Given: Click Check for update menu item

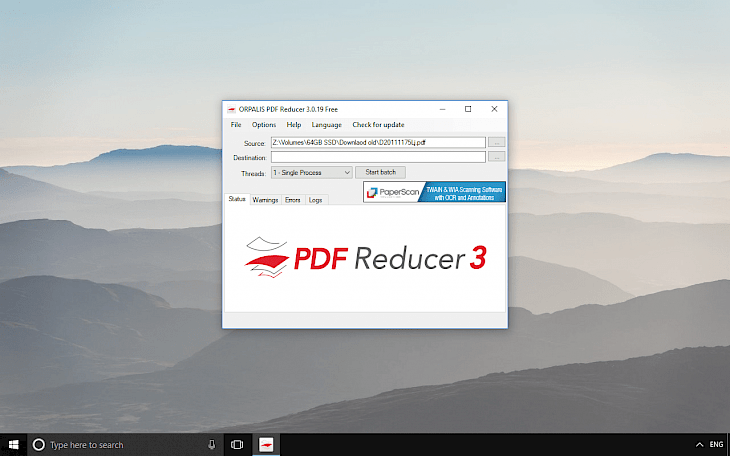Looking at the screenshot, I should [378, 125].
